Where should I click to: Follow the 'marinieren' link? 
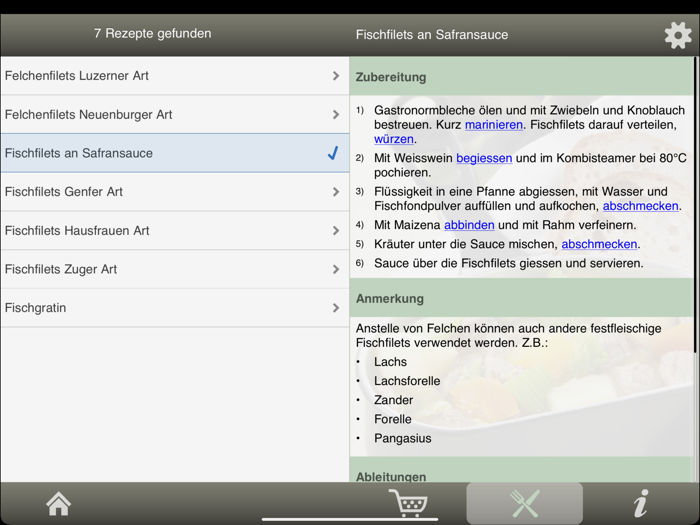coord(494,125)
